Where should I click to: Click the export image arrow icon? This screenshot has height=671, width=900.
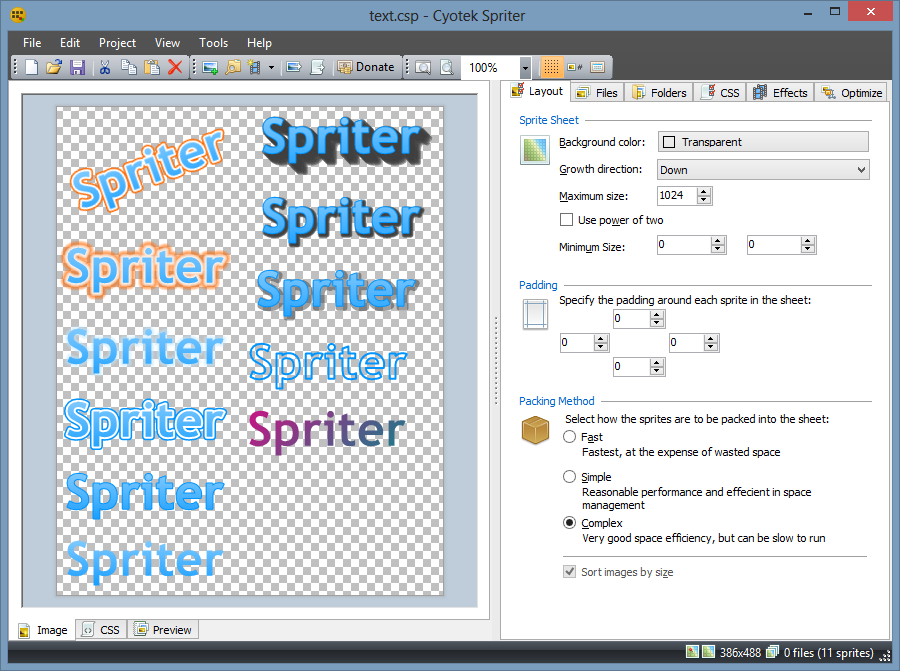pyautogui.click(x=294, y=67)
